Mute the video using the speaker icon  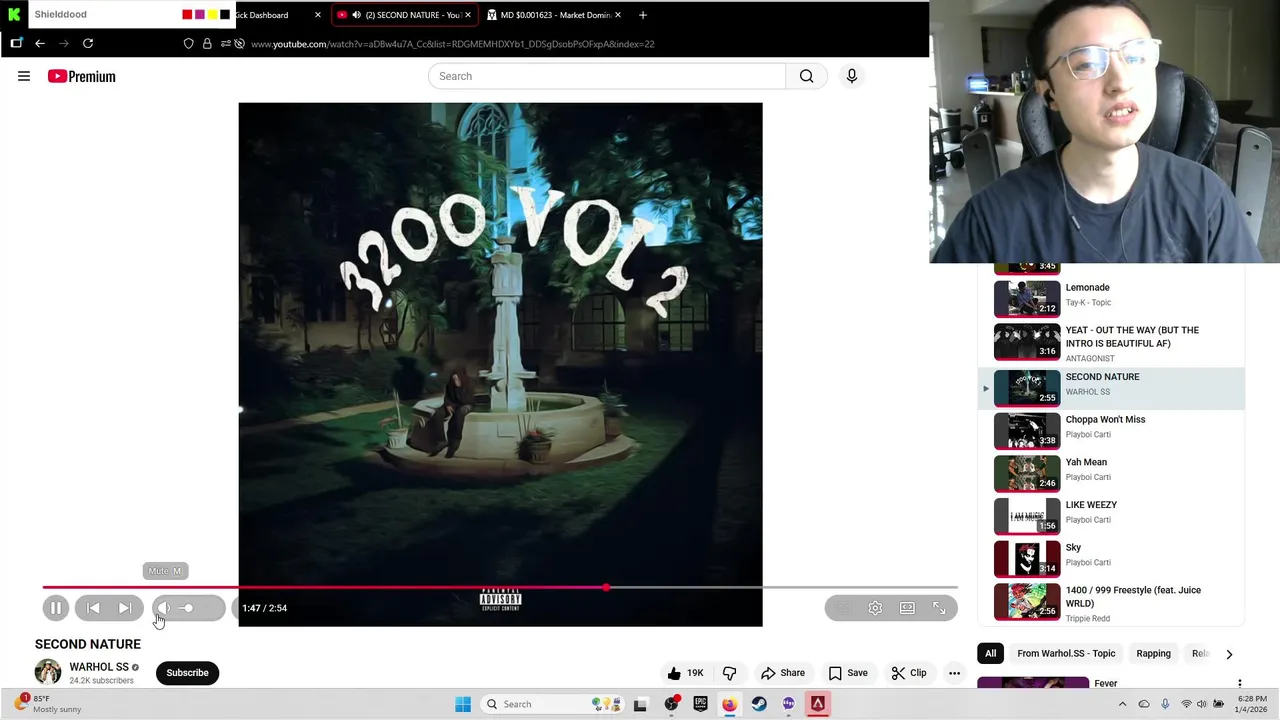pos(164,608)
